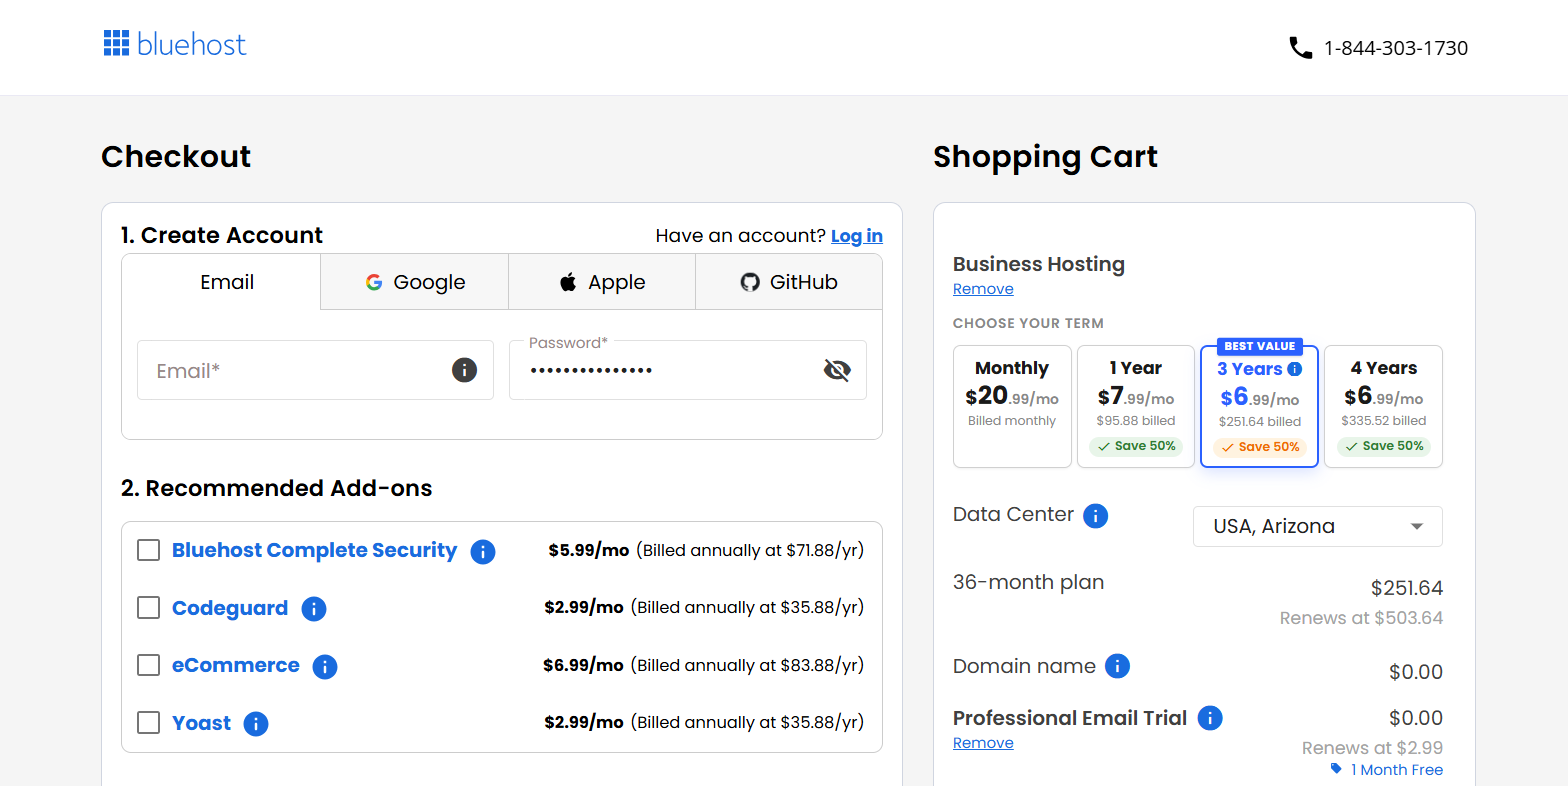Screen dimensions: 1568x786
Task: Select the 3 Years best value term
Action: (x=1259, y=406)
